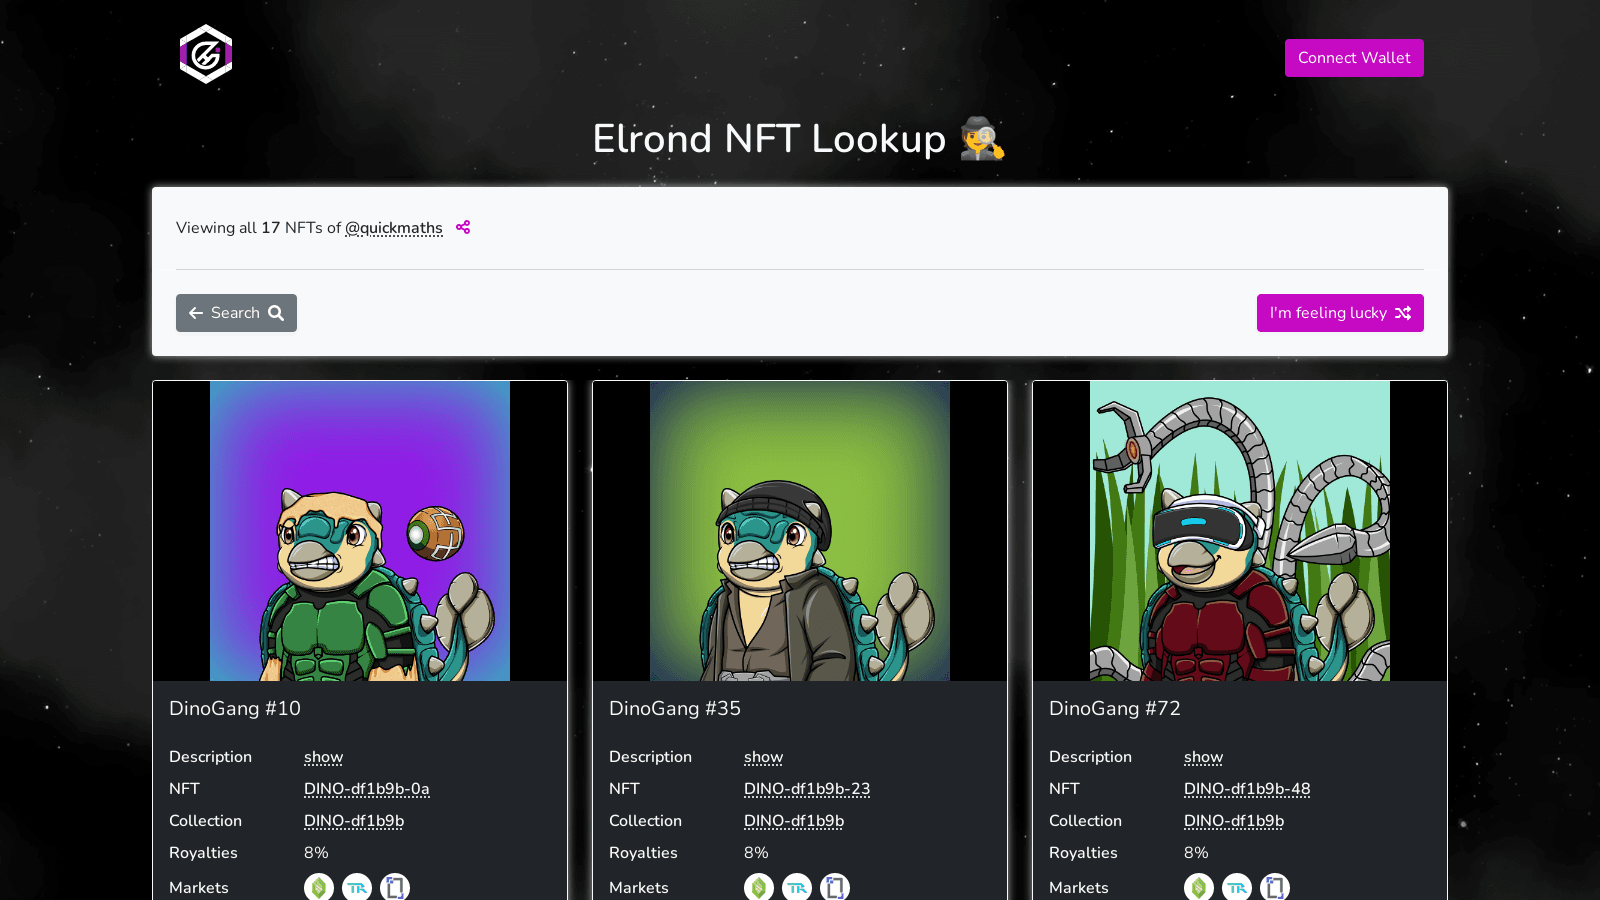This screenshot has height=900, width=1600.
Task: Click the 8% royalties value for DinoGang #72
Action: coord(1196,853)
